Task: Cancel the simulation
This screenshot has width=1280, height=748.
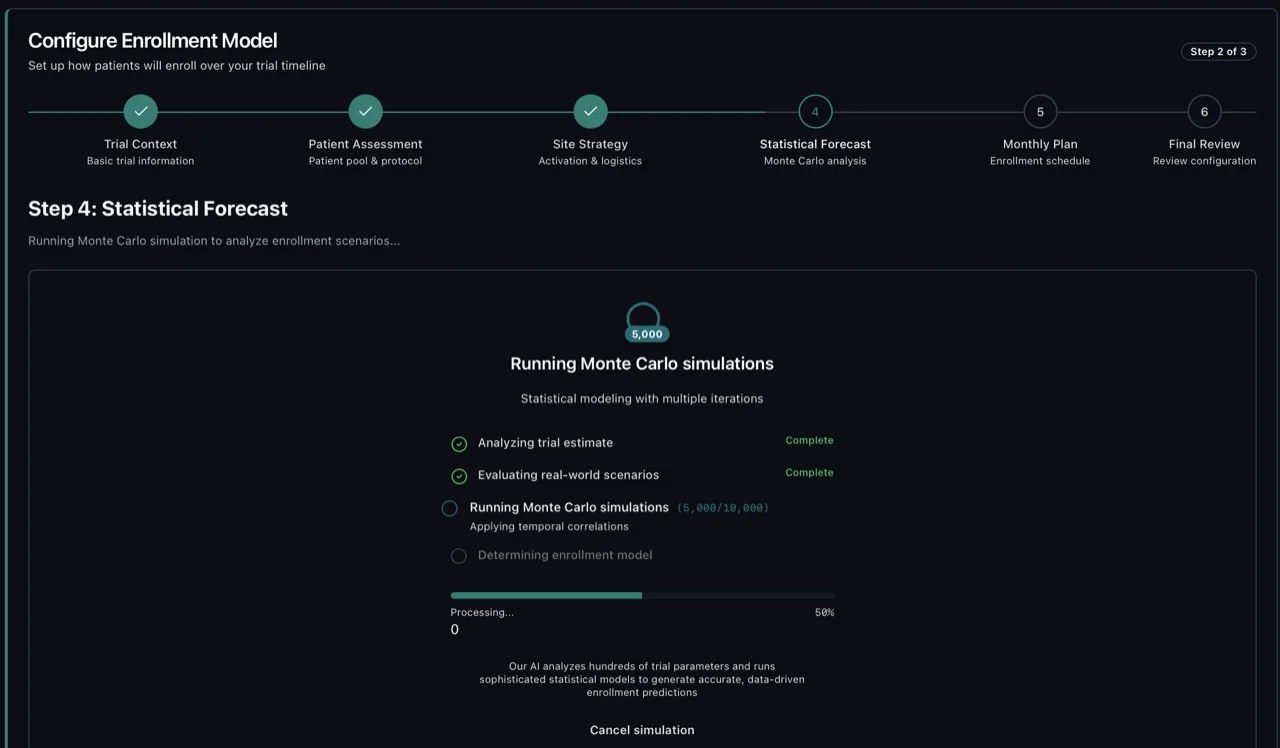Action: (642, 730)
